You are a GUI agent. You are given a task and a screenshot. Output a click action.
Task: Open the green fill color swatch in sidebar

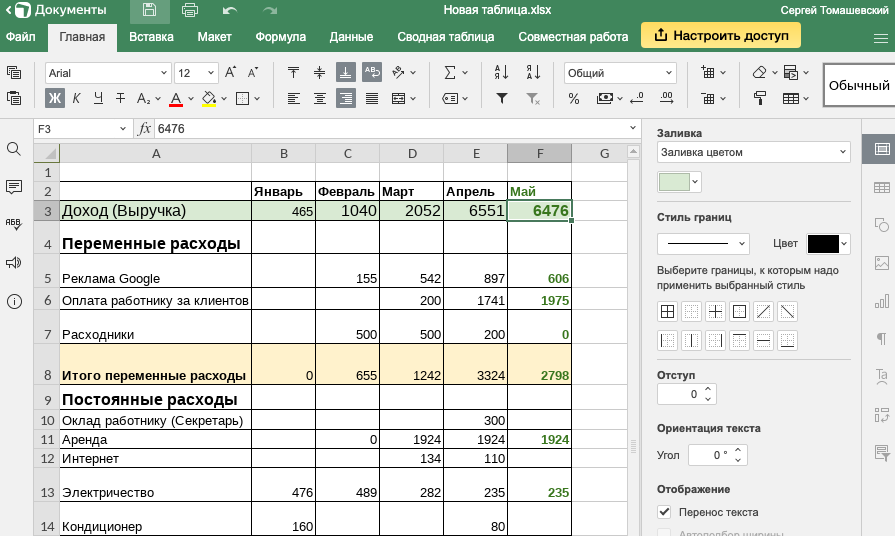coord(679,182)
